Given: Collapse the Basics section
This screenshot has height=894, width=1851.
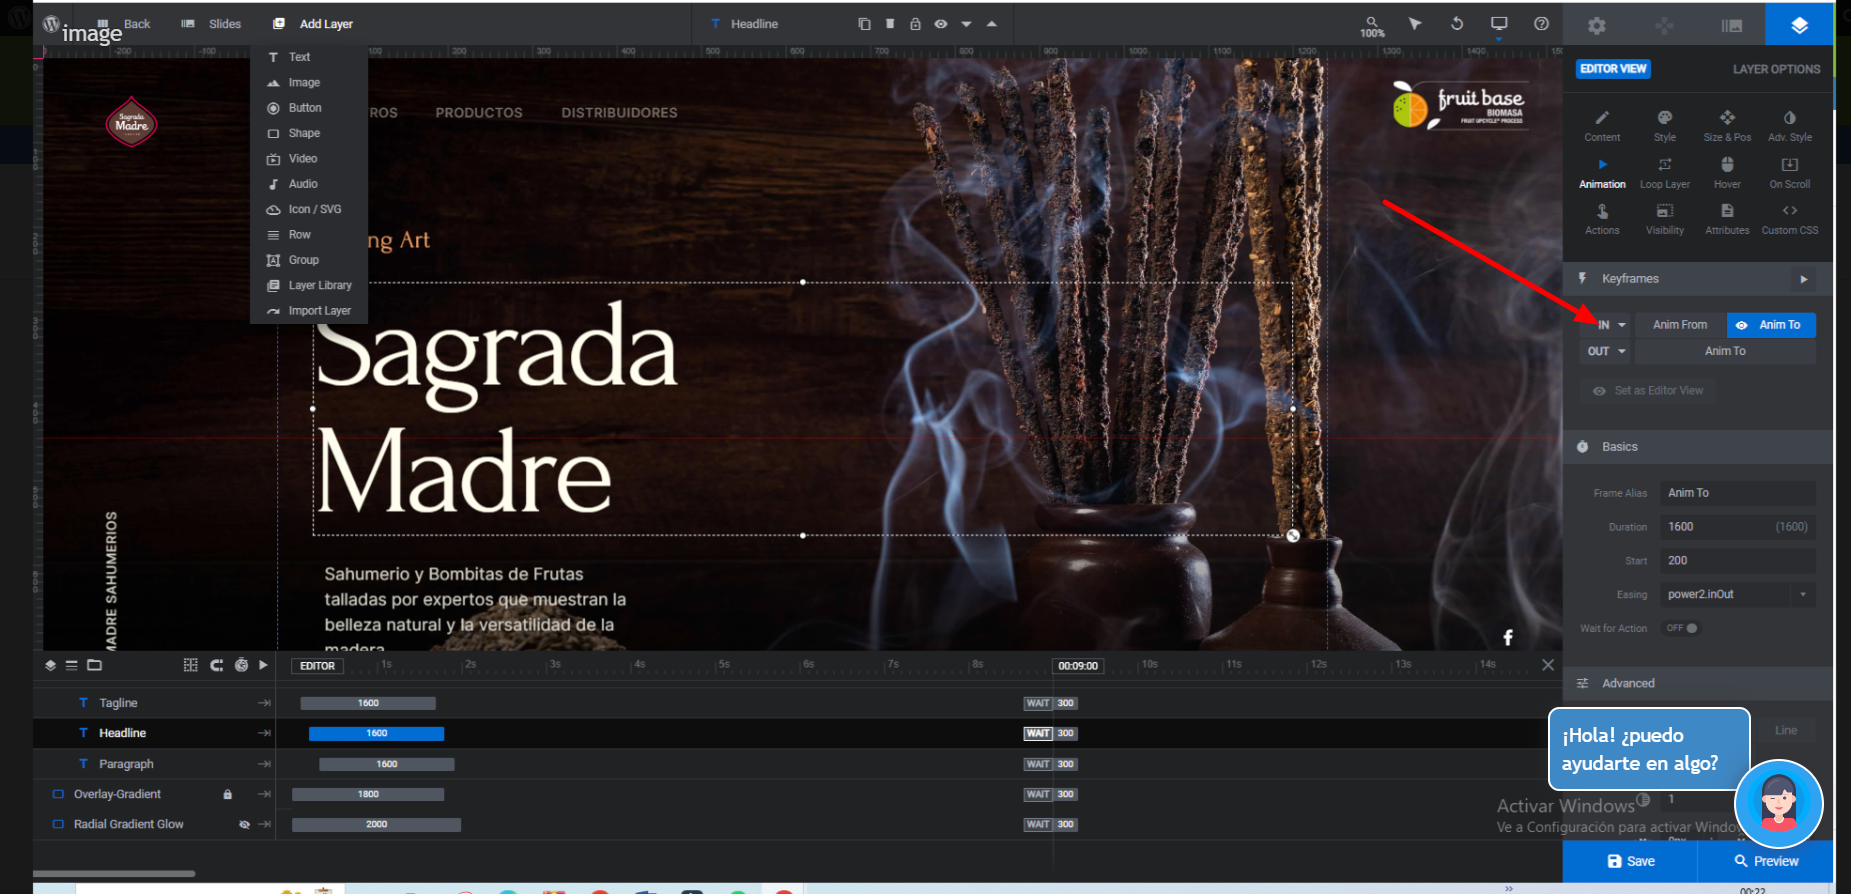Looking at the screenshot, I should [1698, 447].
